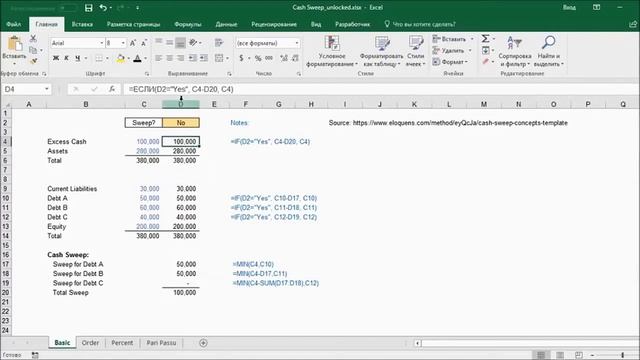
Task: Toggle center text alignment
Action: (169, 58)
